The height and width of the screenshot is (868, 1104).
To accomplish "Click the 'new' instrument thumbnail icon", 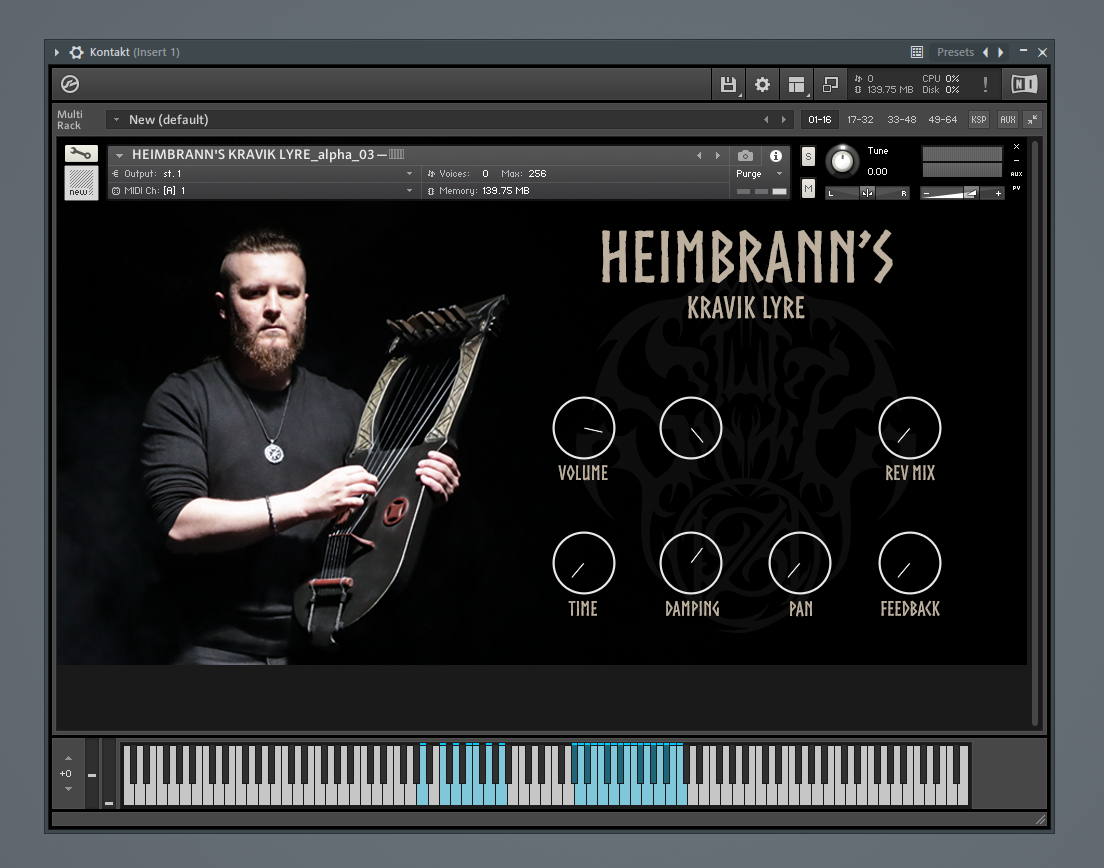I will pos(81,183).
